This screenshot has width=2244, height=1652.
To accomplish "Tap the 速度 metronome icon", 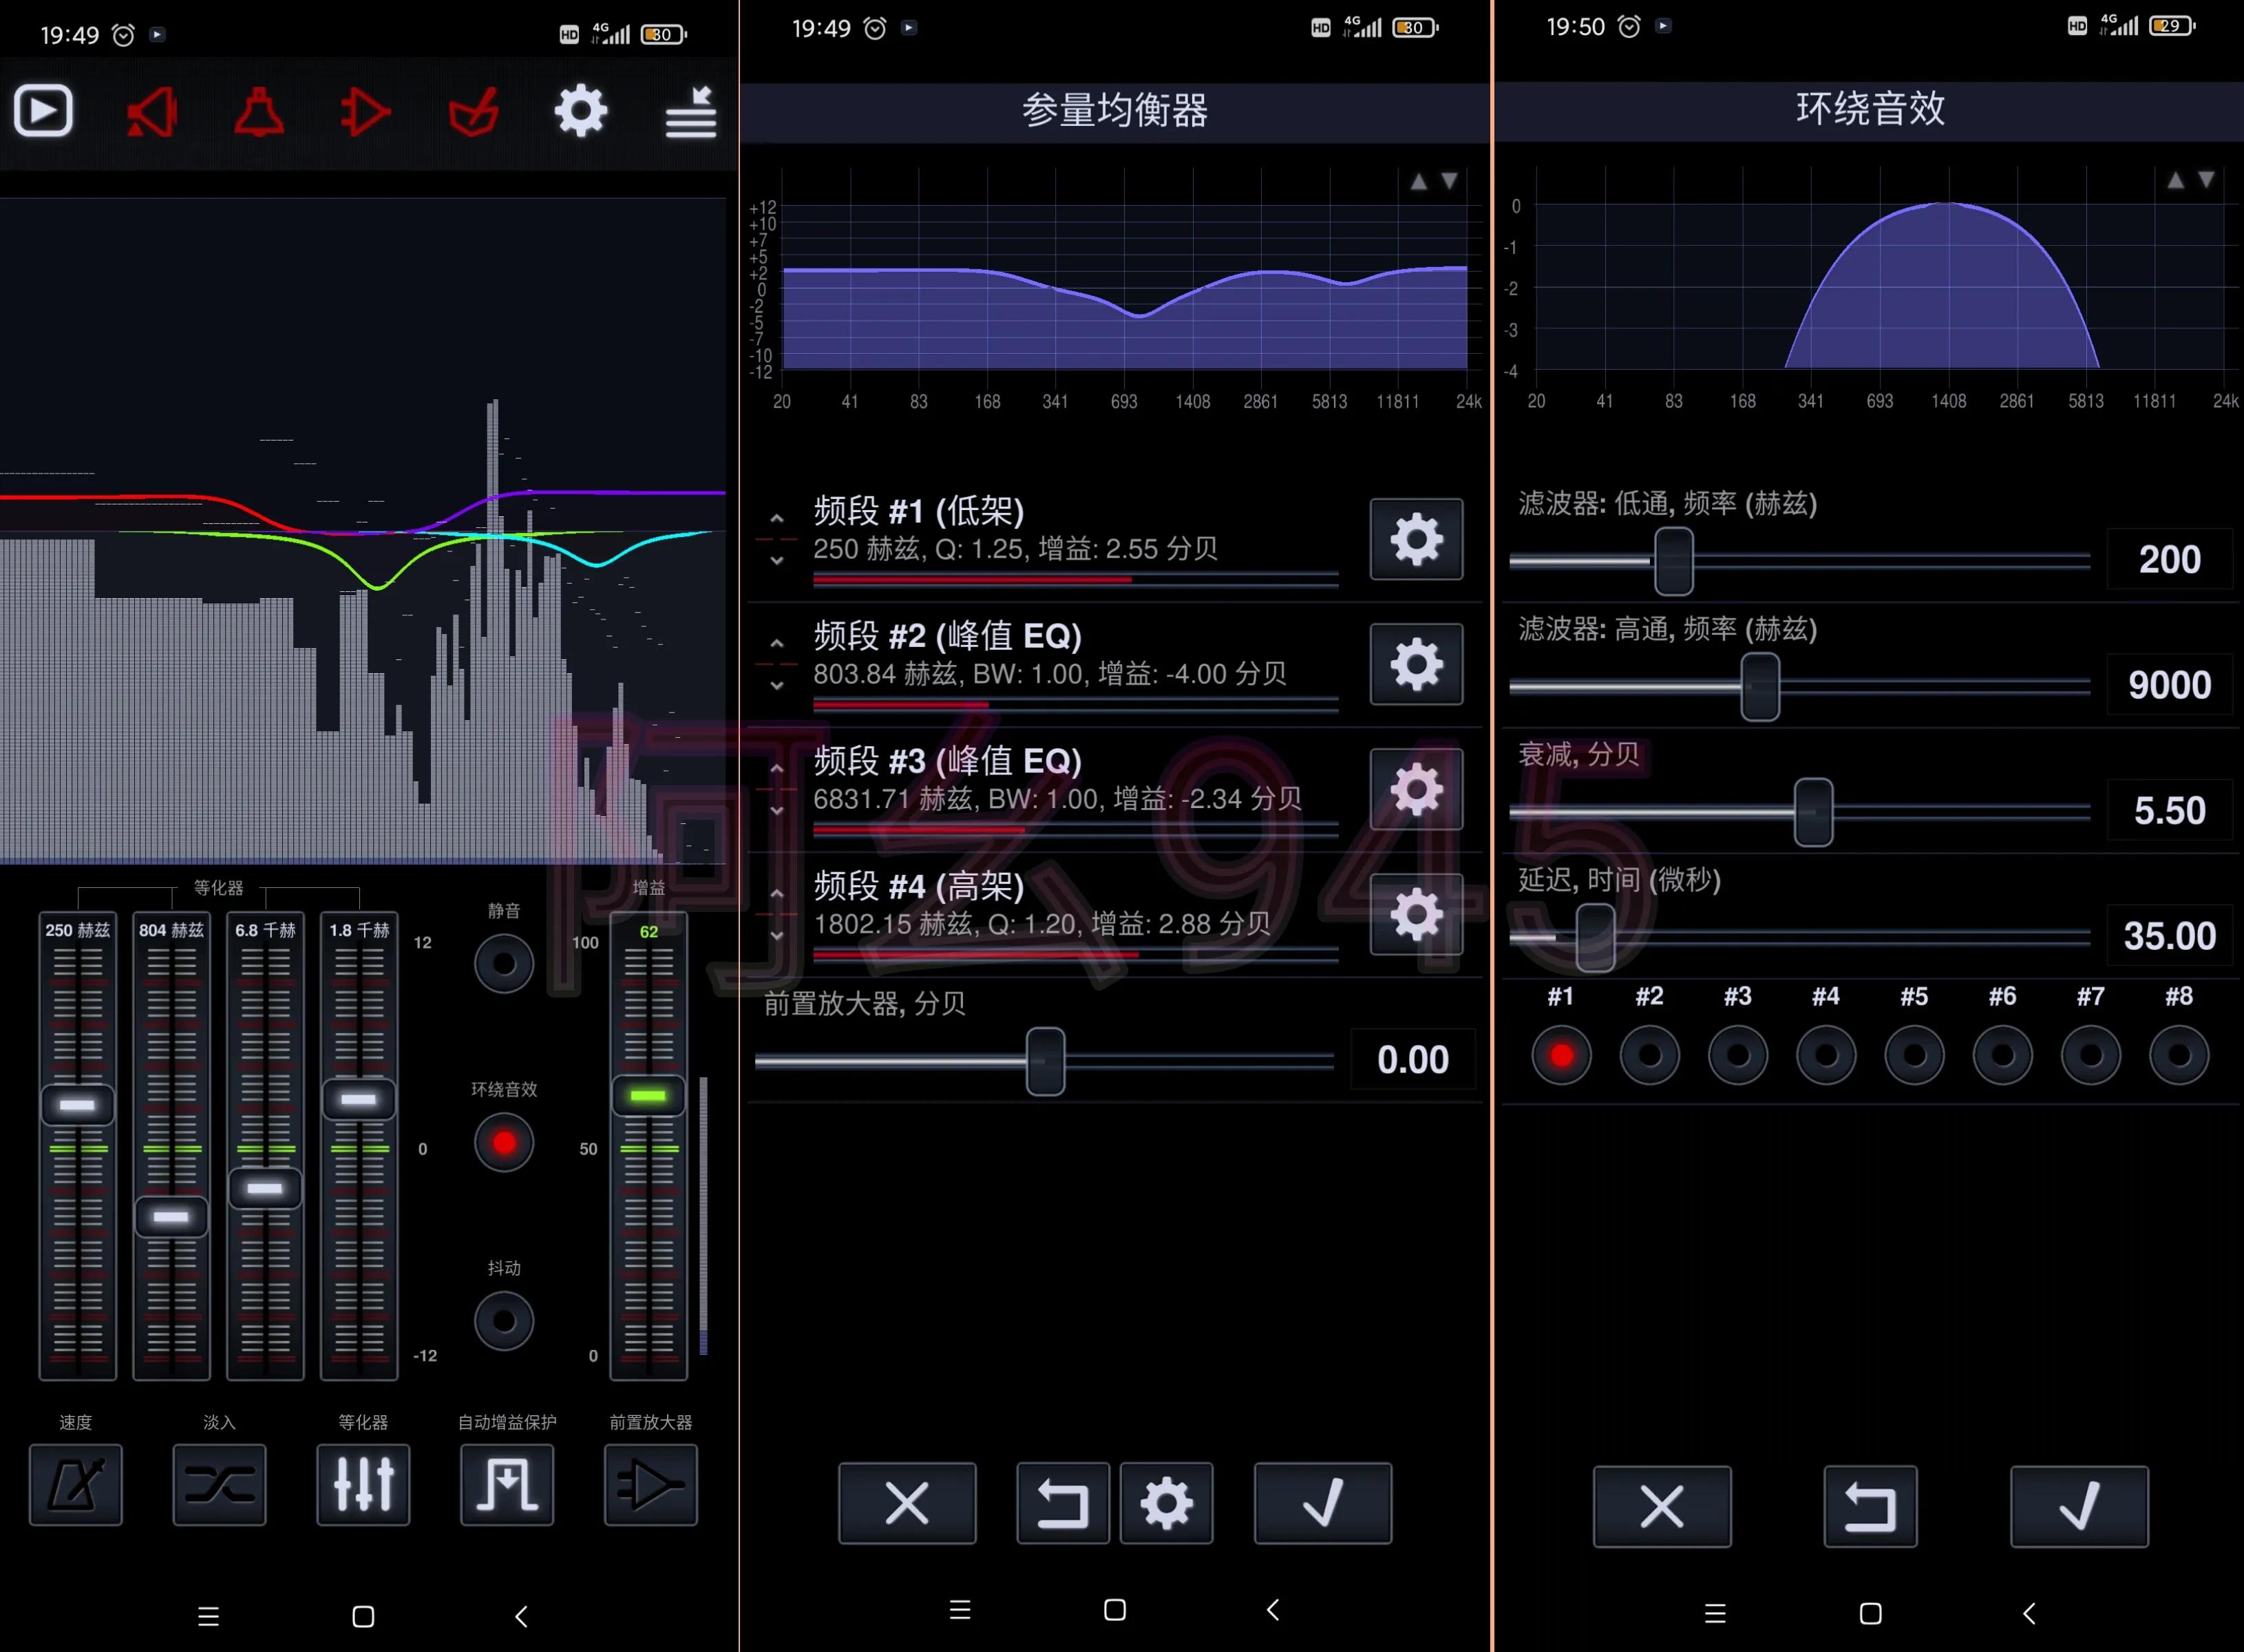I will click(x=76, y=1484).
